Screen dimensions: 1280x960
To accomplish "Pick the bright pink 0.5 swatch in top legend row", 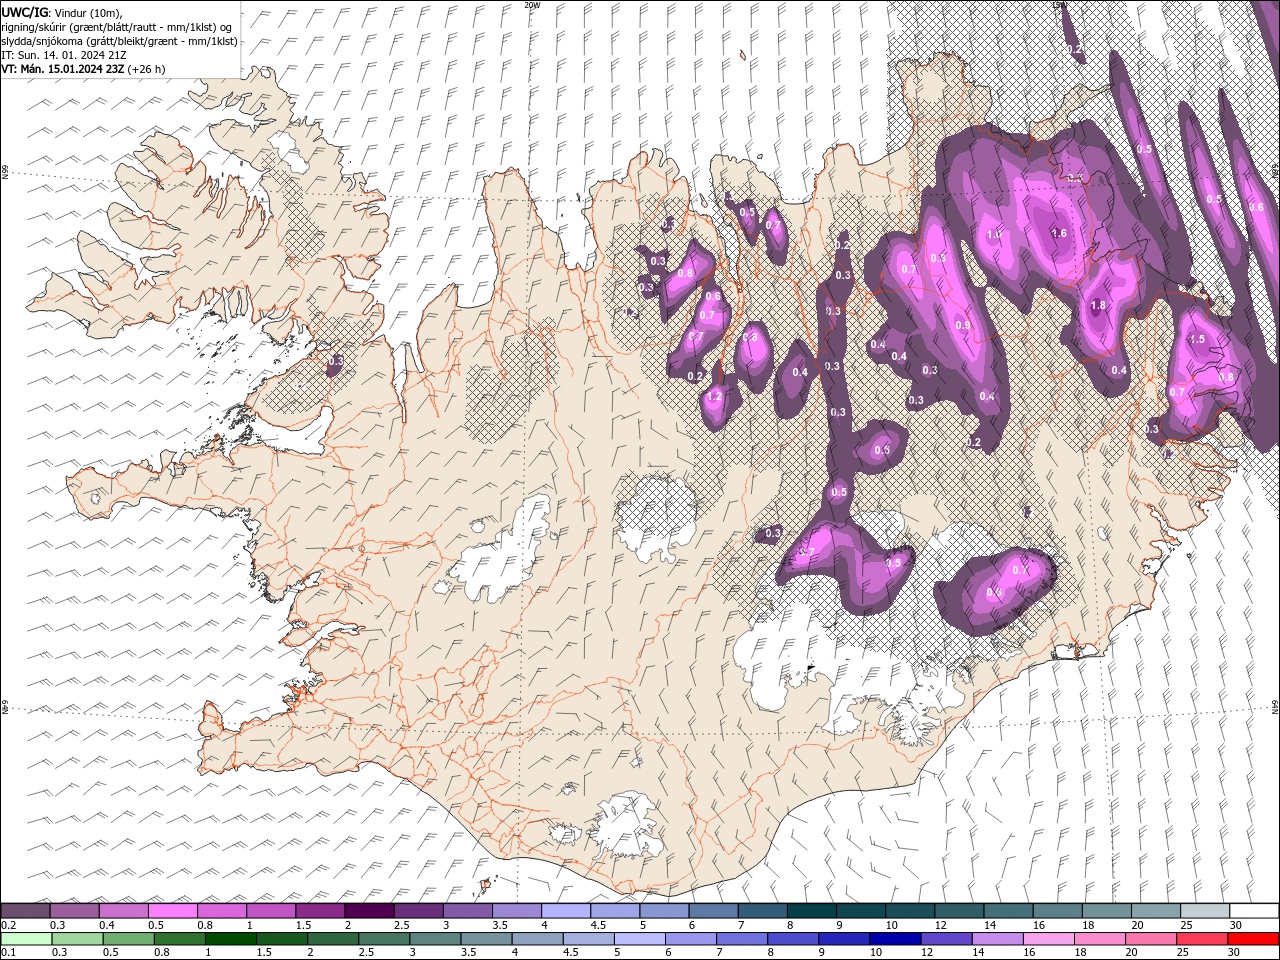I will pos(173,911).
